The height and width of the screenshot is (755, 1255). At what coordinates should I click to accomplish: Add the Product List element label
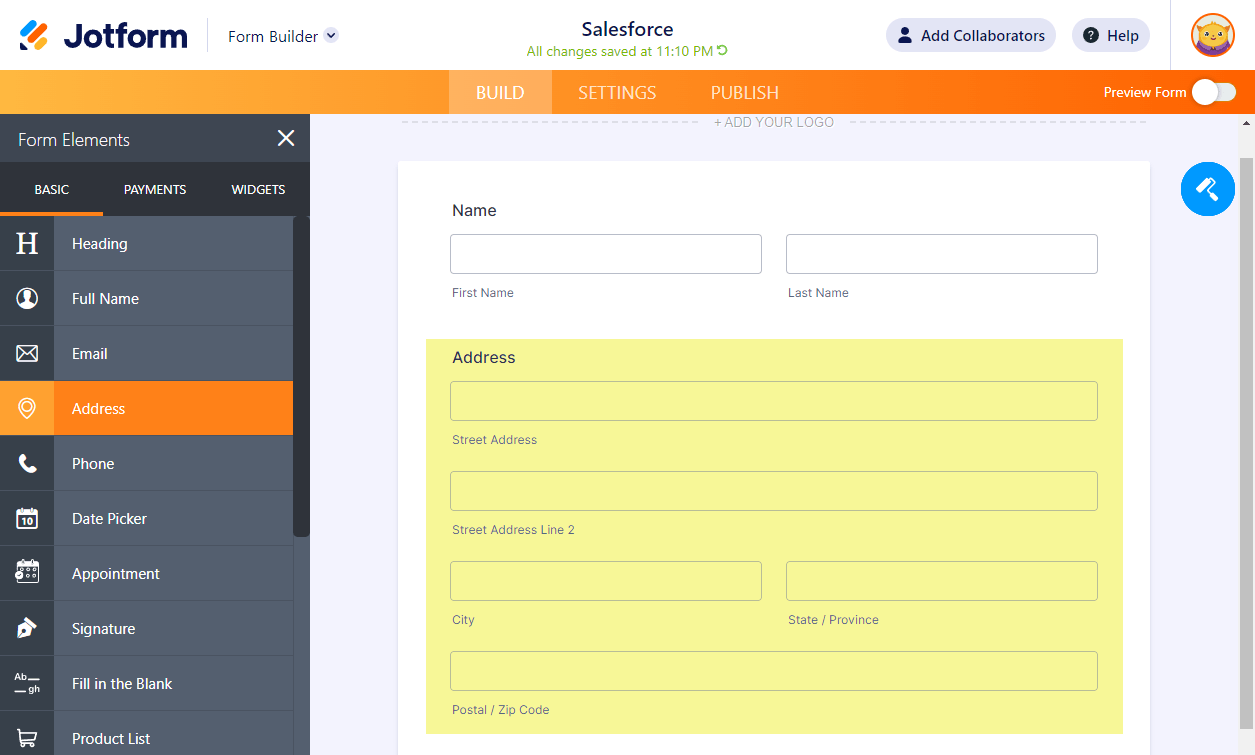point(111,738)
